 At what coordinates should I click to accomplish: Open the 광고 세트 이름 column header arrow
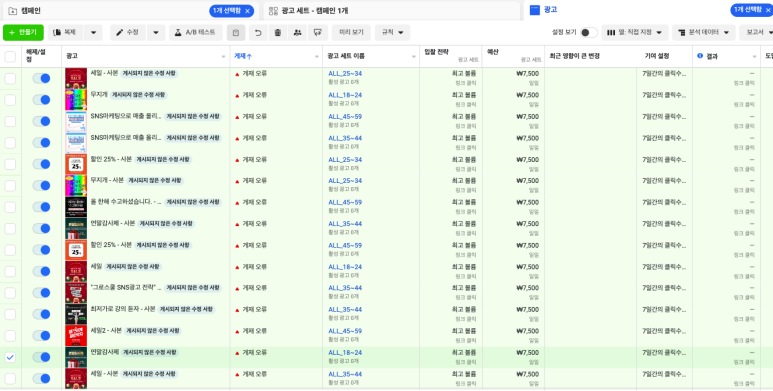[414, 57]
